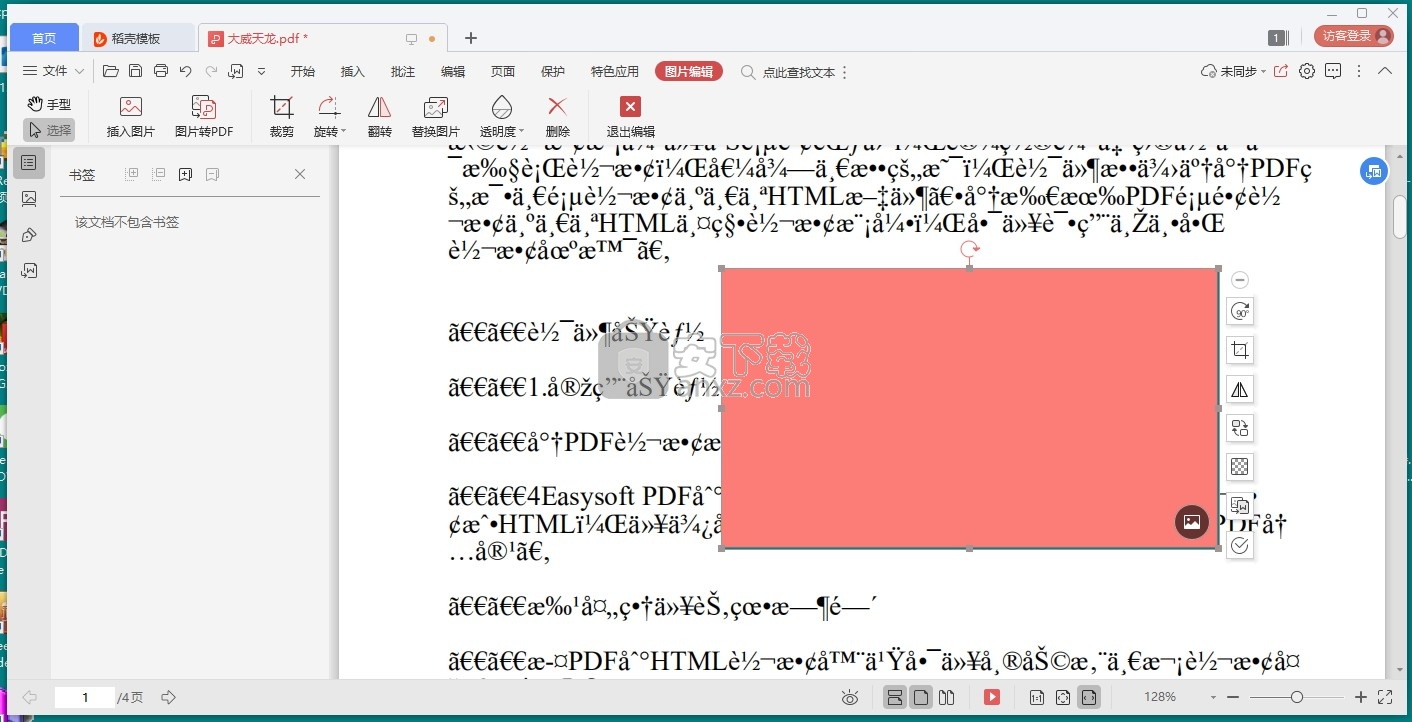
Task: Click the rotate 90° button beside image
Action: point(1240,312)
